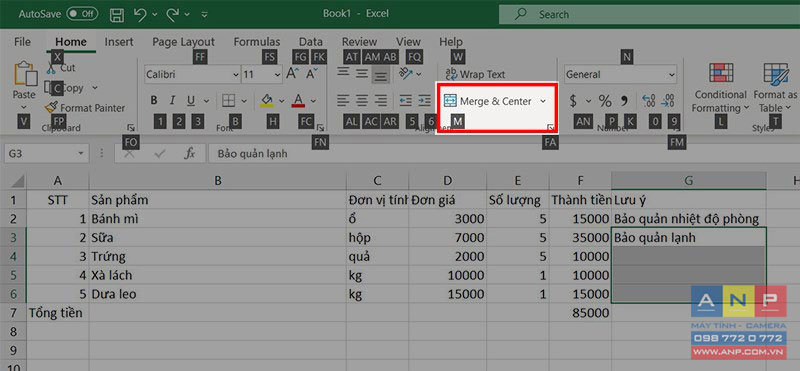This screenshot has width=800, height=371.
Task: Toggle the AutoSave switch
Action: click(x=83, y=14)
